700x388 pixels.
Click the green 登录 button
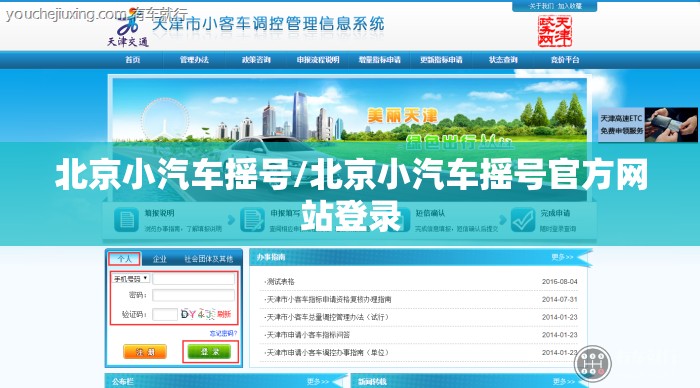click(209, 352)
